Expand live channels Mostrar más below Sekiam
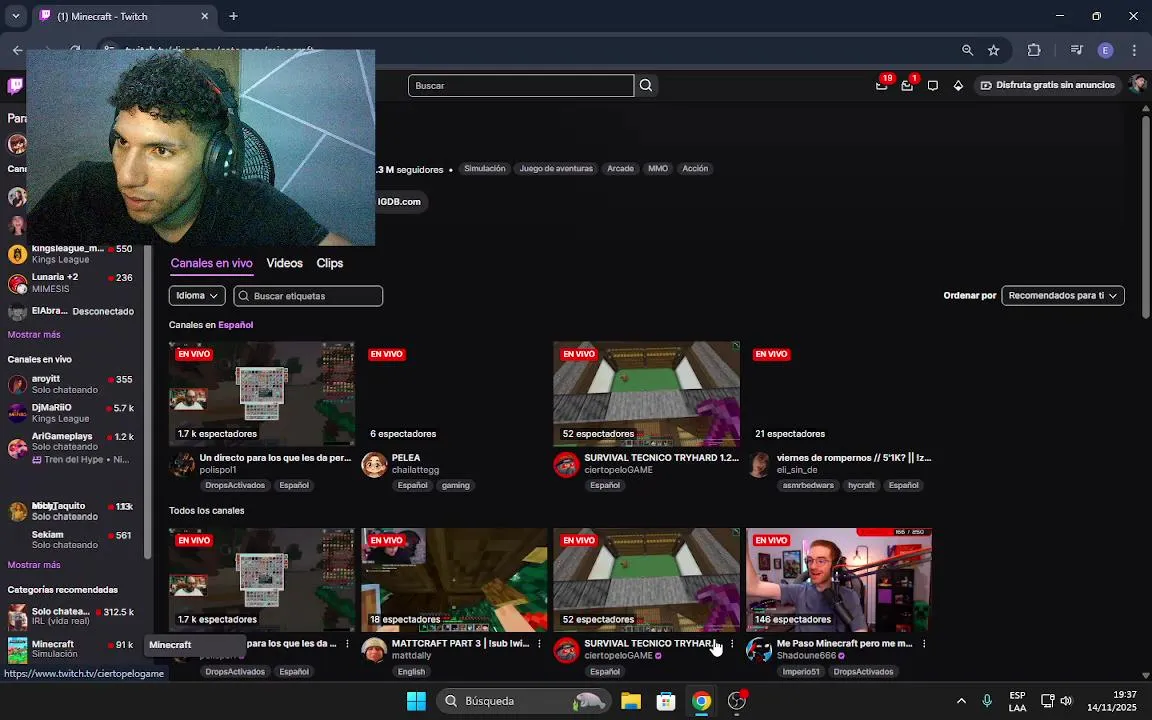Screen dimensions: 1152x720 tap(34, 565)
